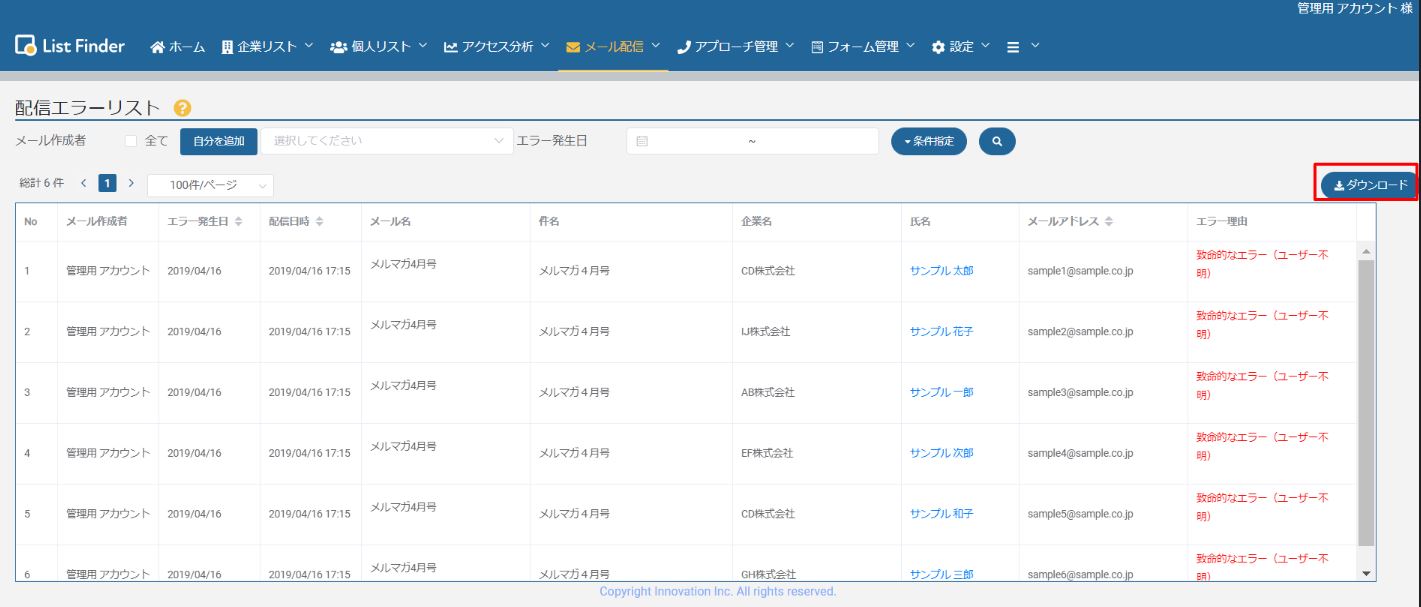Expand the 条件指定 filter button
This screenshot has width=1421, height=607.
(x=929, y=141)
